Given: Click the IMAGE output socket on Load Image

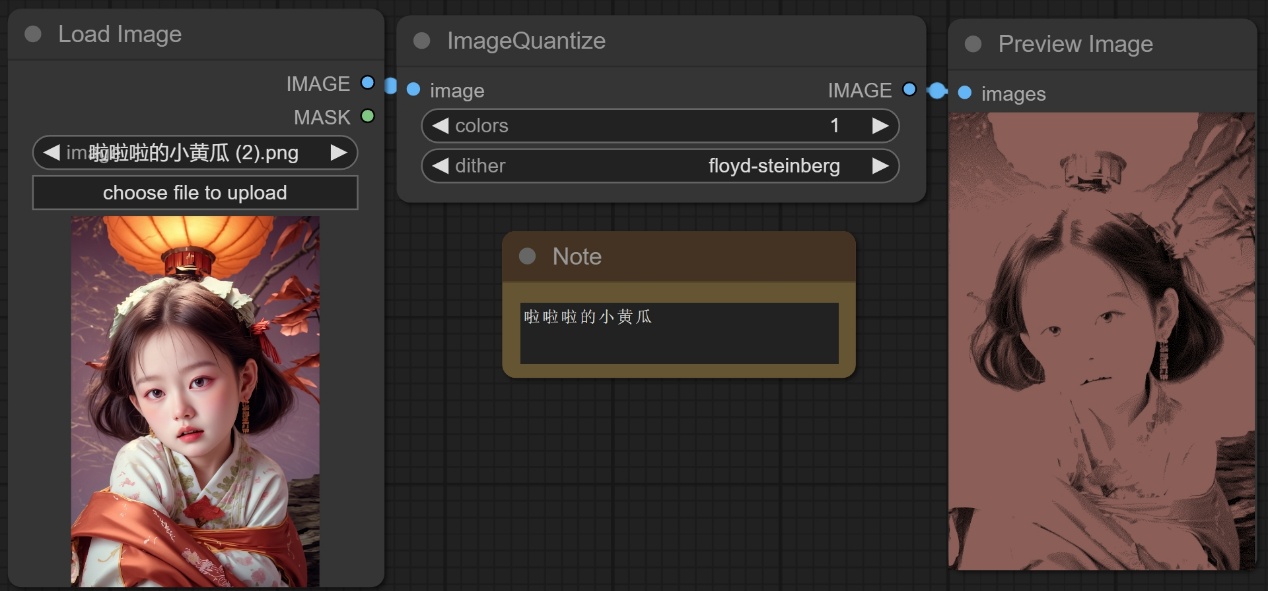Looking at the screenshot, I should pyautogui.click(x=368, y=83).
